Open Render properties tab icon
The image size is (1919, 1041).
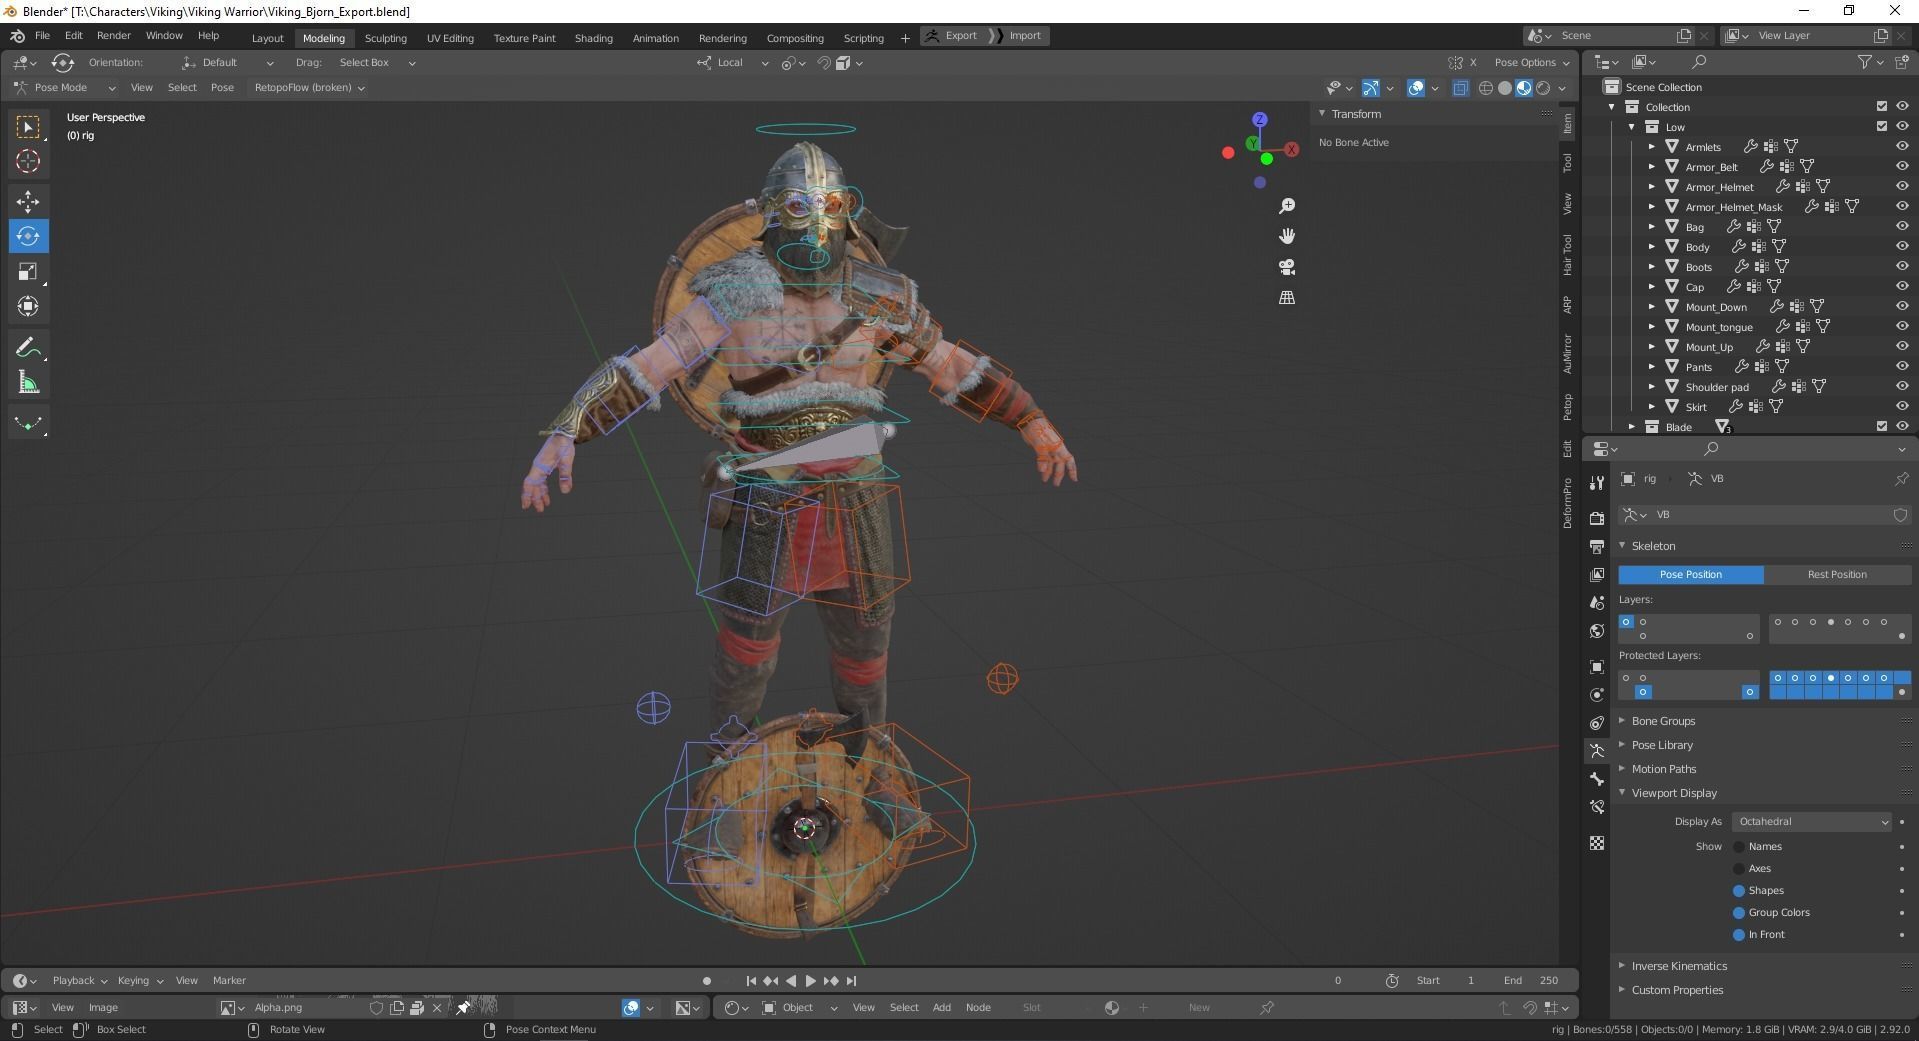click(1597, 518)
